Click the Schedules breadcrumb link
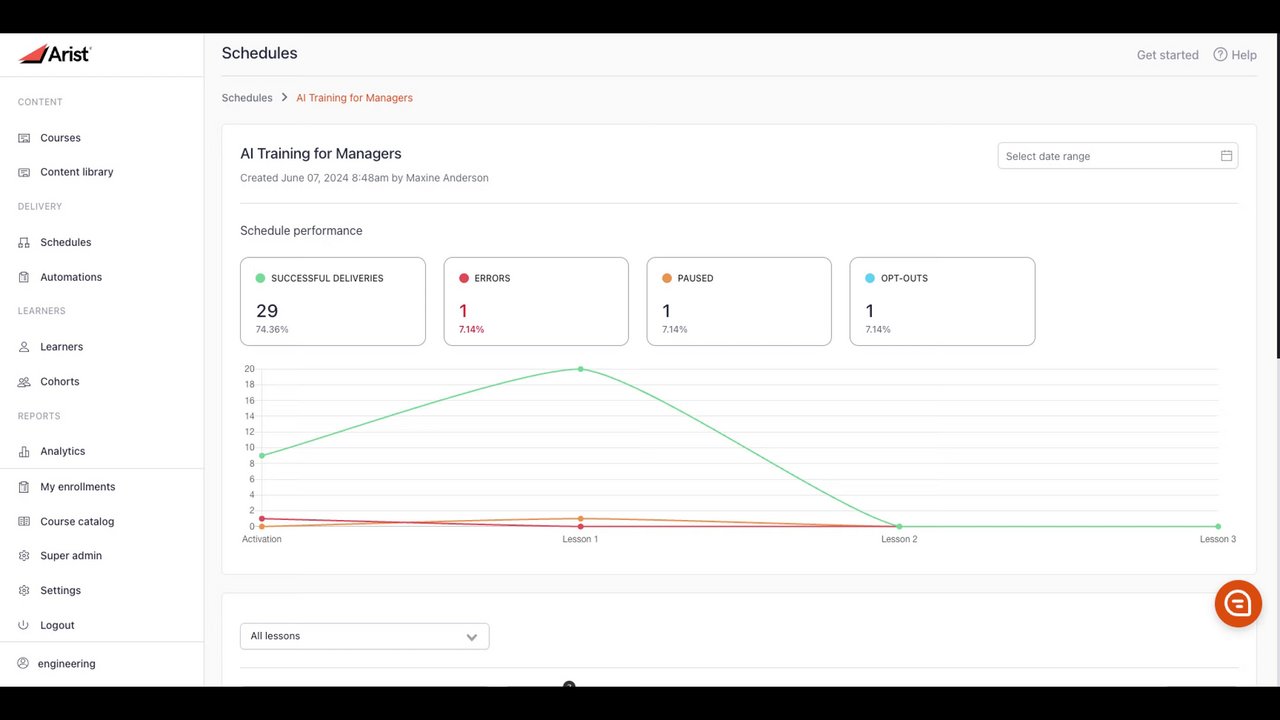This screenshot has width=1280, height=720. pyautogui.click(x=247, y=98)
